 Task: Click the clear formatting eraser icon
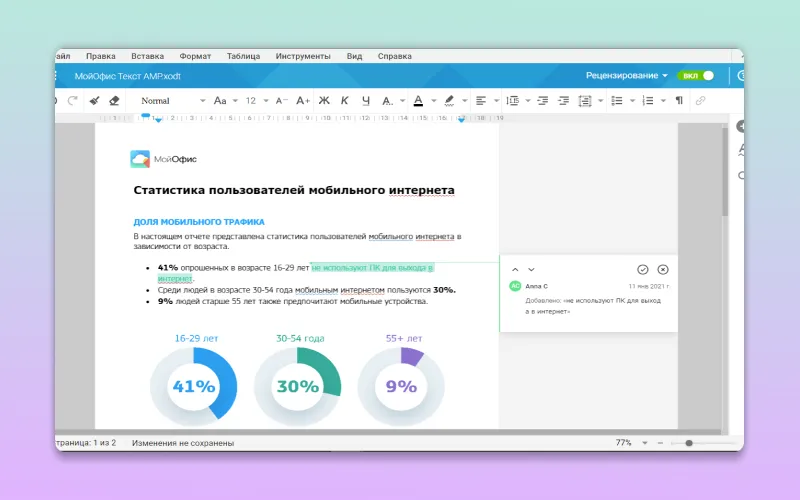coord(114,101)
